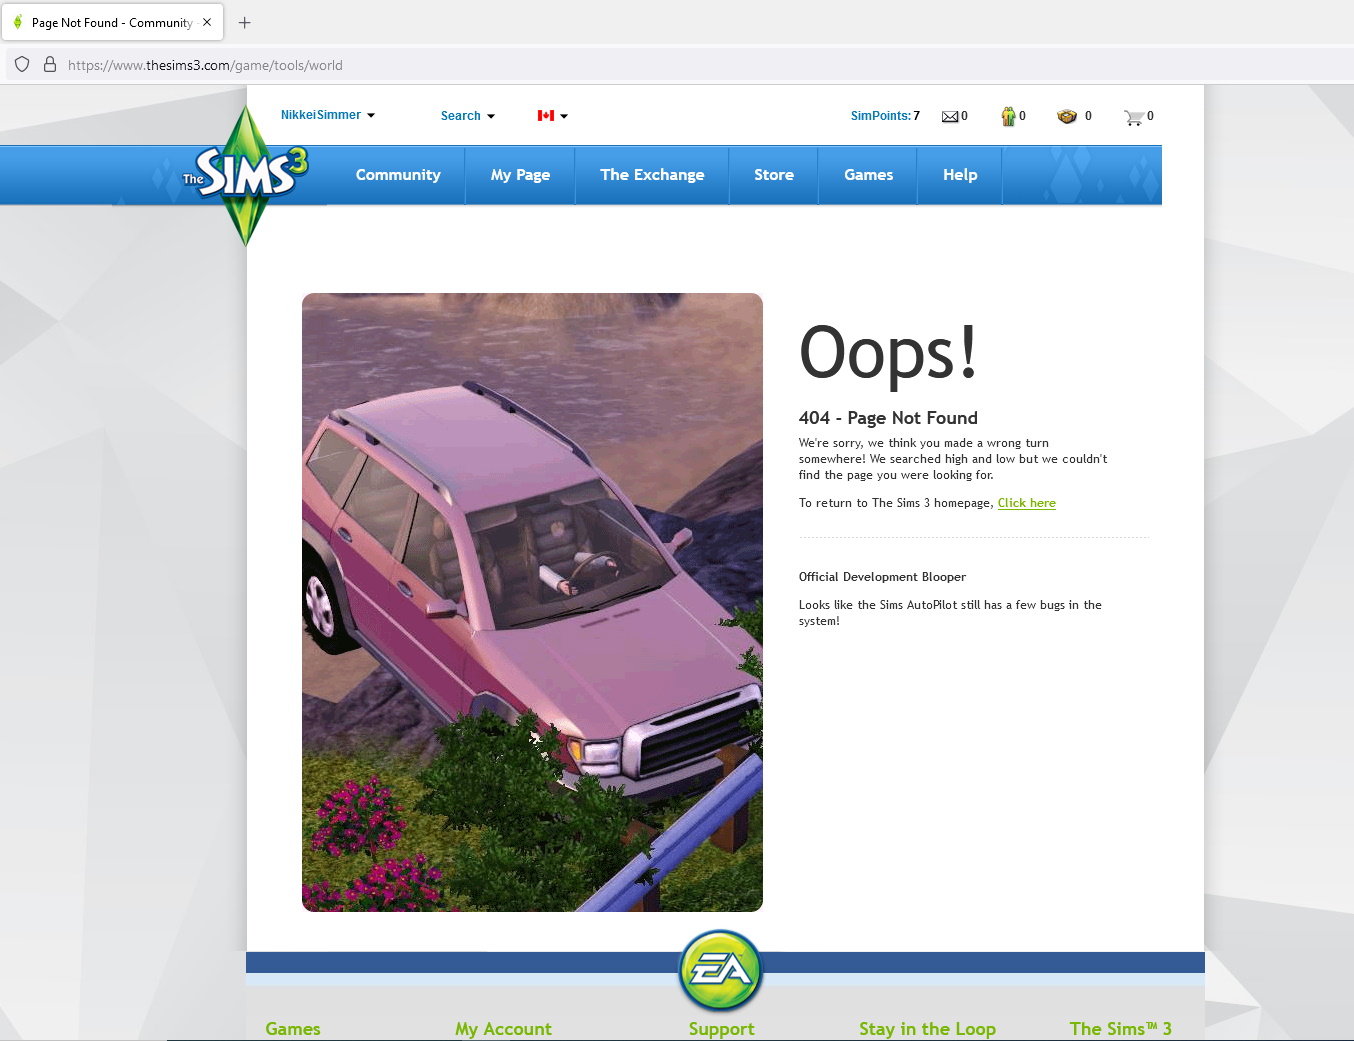This screenshot has width=1354, height=1041.
Task: Open the Help nav menu
Action: [x=960, y=175]
